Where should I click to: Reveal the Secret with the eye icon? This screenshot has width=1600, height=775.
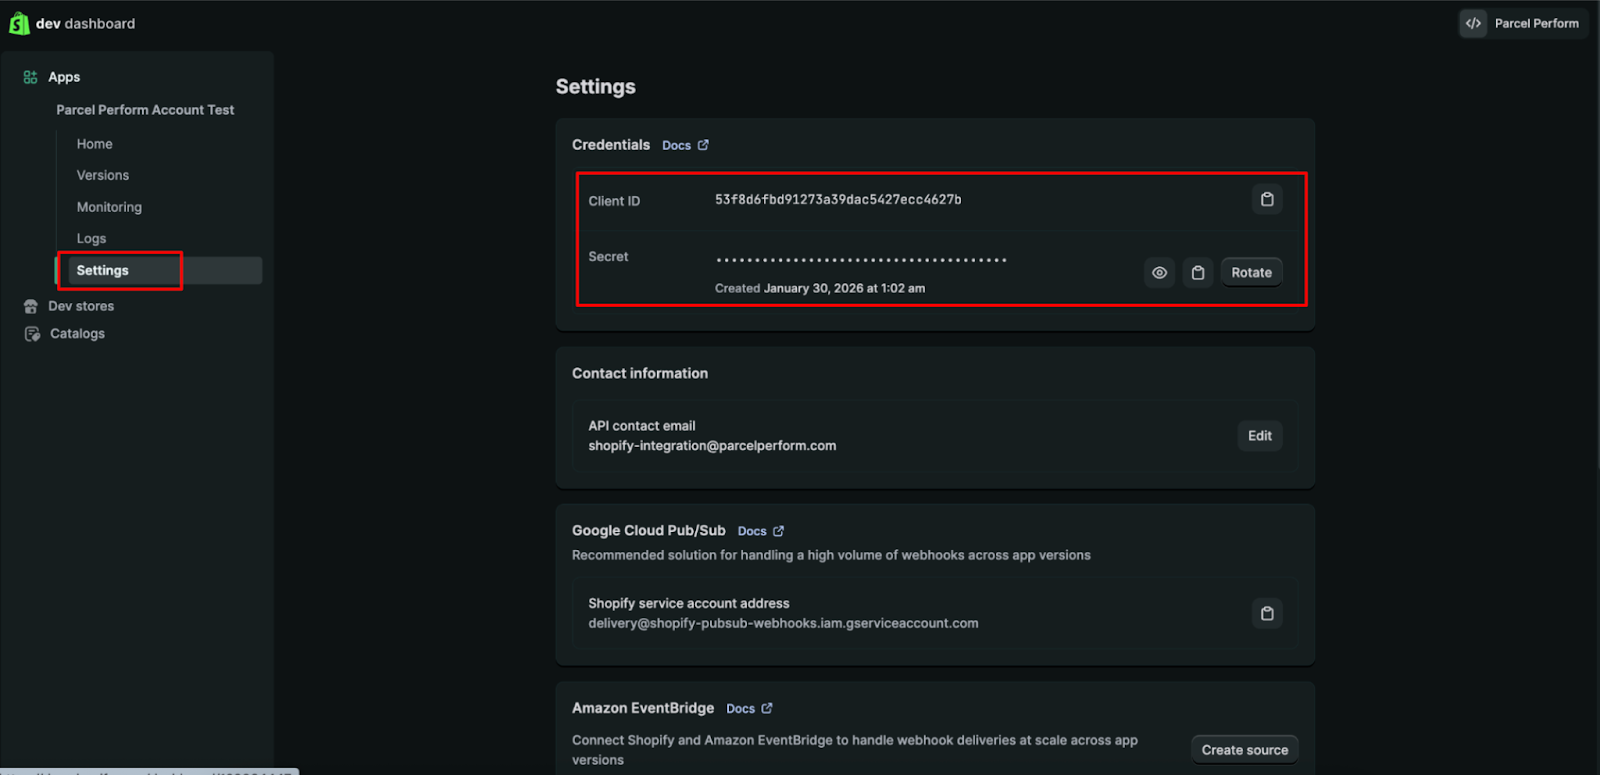pyautogui.click(x=1159, y=272)
